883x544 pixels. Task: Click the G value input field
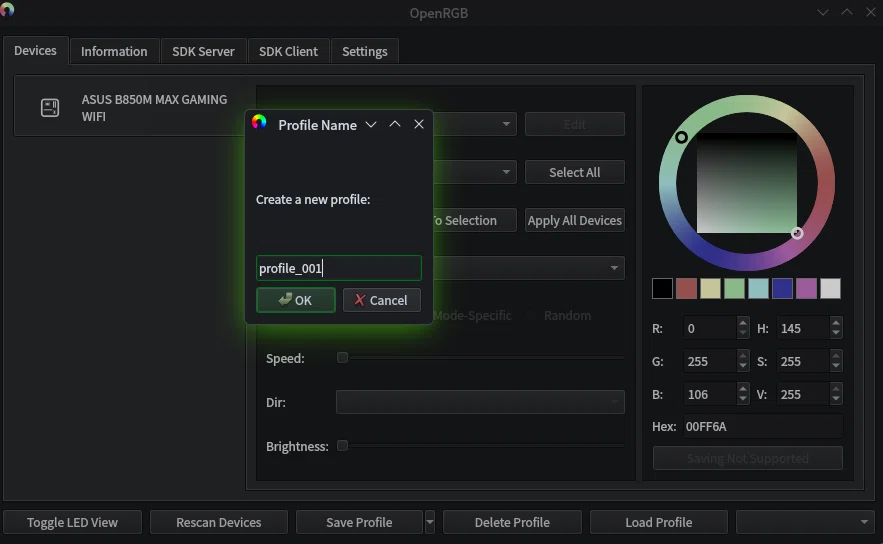click(x=710, y=361)
